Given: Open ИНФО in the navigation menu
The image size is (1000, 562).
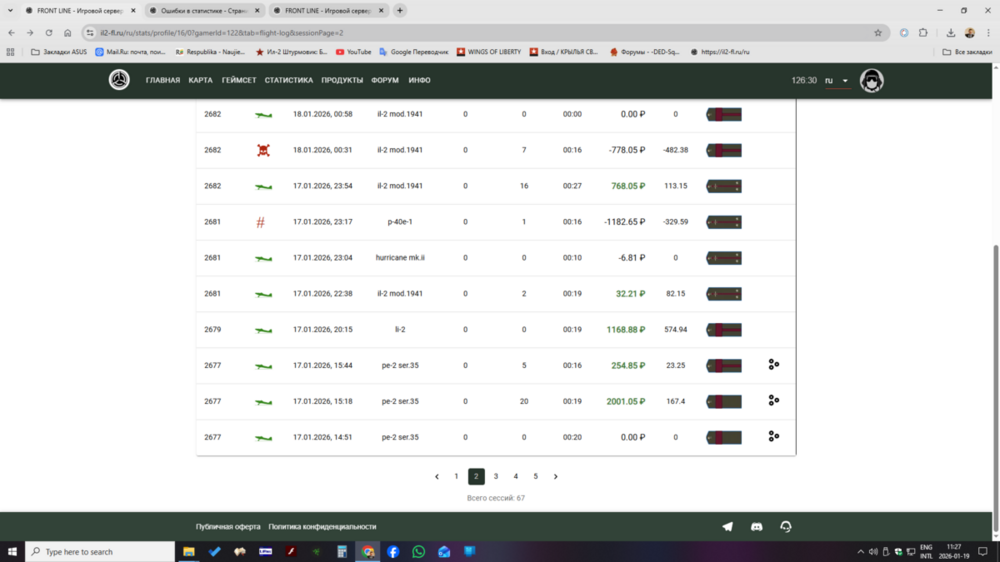Looking at the screenshot, I should click(x=420, y=80).
